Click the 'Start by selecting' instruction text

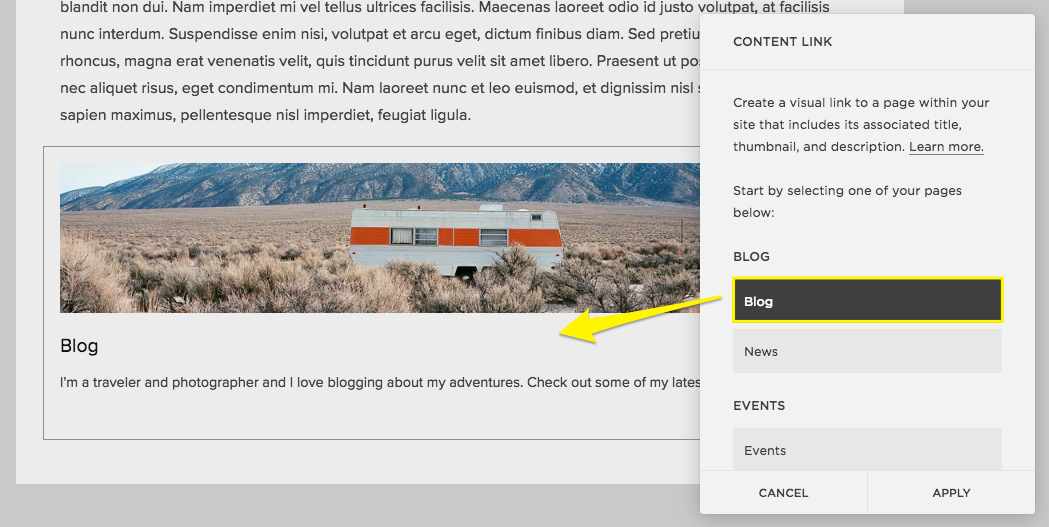point(848,201)
